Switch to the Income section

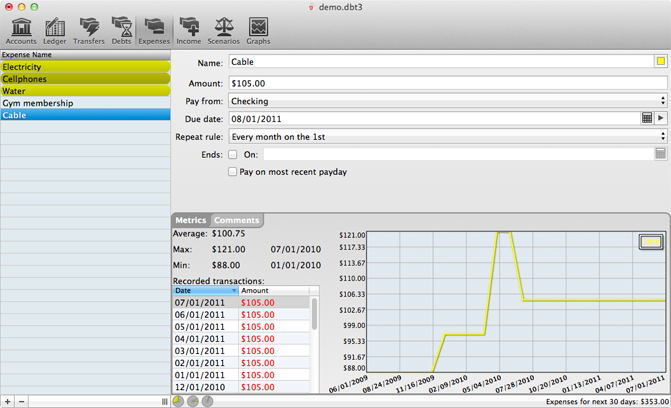point(188,30)
